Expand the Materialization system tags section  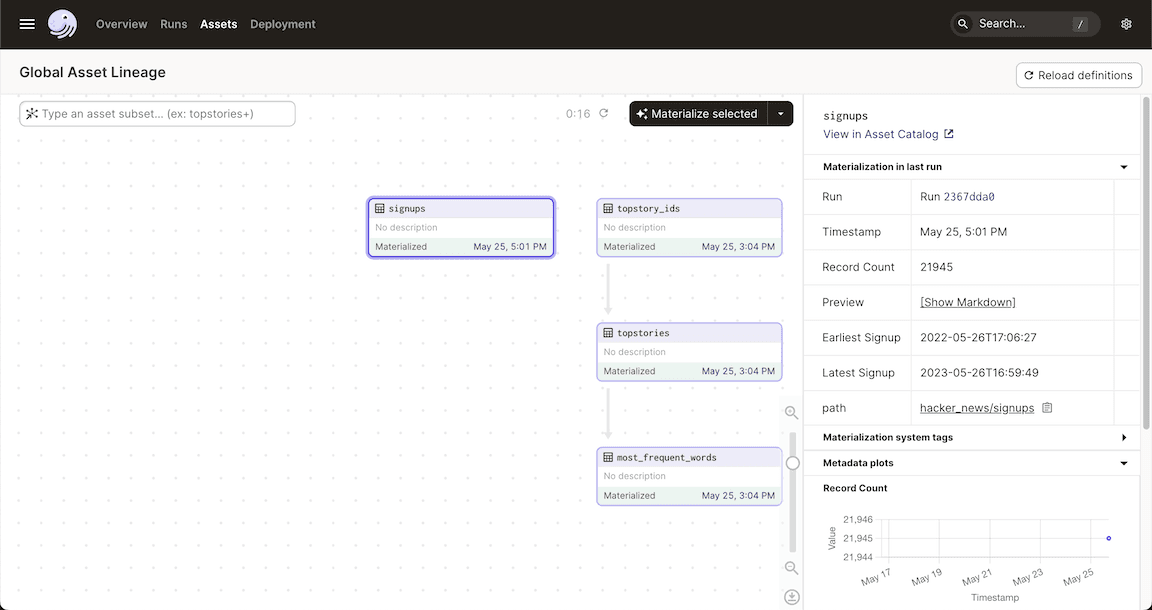point(1123,437)
